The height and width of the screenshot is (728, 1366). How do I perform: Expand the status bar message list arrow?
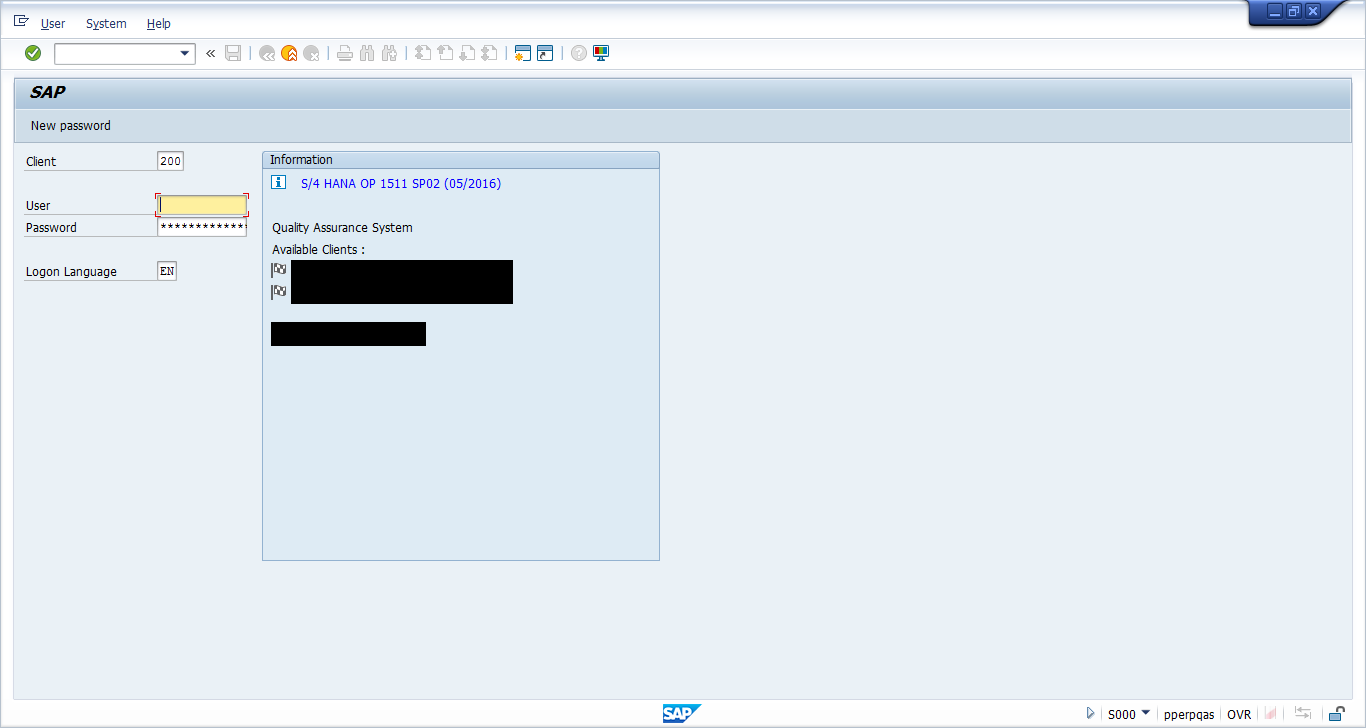[1090, 714]
